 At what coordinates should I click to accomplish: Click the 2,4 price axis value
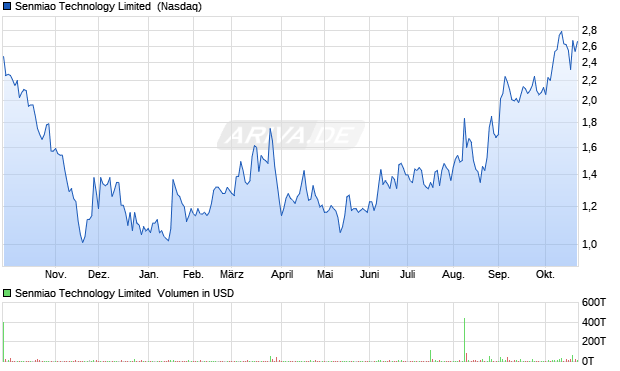[x=590, y=62]
